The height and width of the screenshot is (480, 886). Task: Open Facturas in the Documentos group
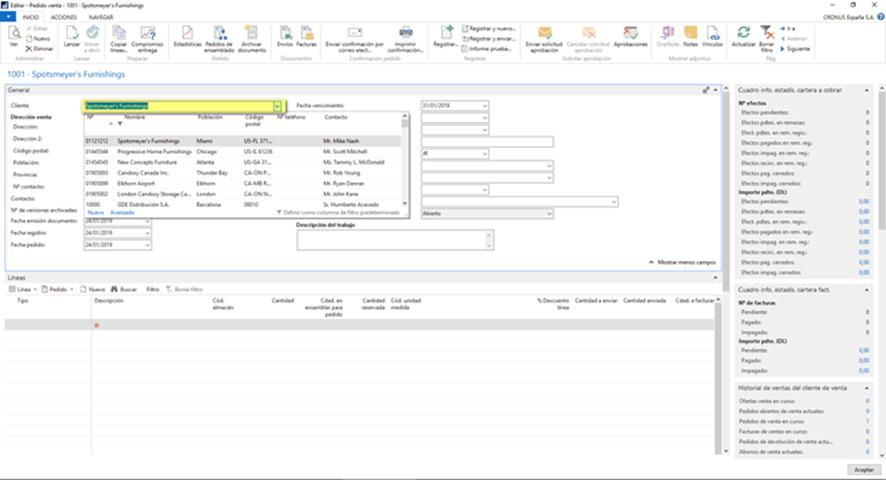[306, 37]
